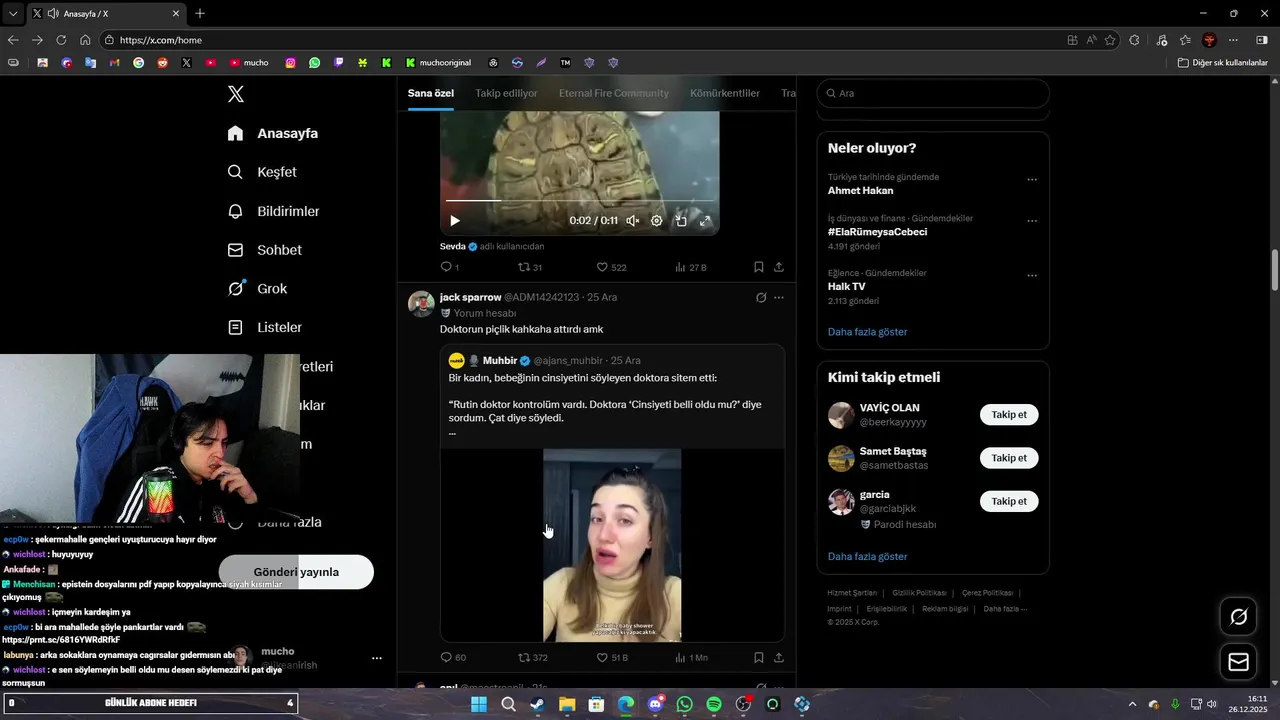Open Gizlilik Politikası footer link
The height and width of the screenshot is (720, 1280).
(919, 593)
